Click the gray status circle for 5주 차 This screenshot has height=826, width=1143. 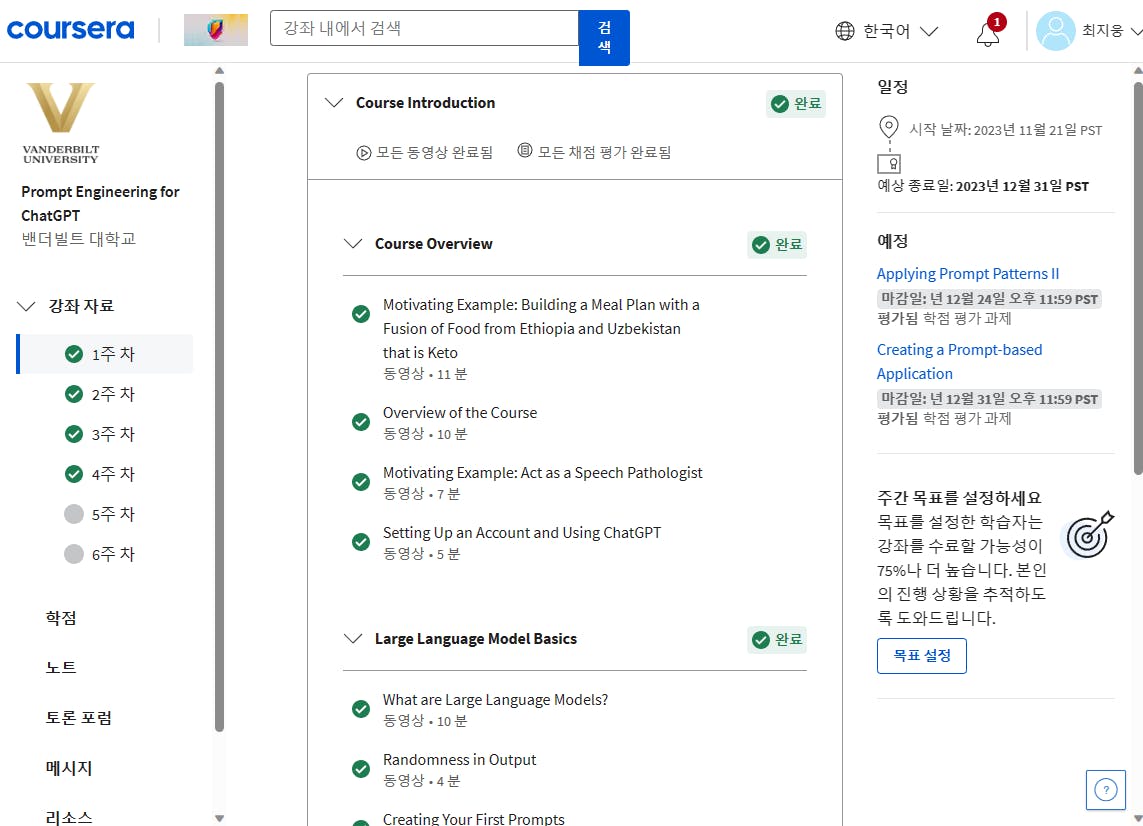point(74,514)
